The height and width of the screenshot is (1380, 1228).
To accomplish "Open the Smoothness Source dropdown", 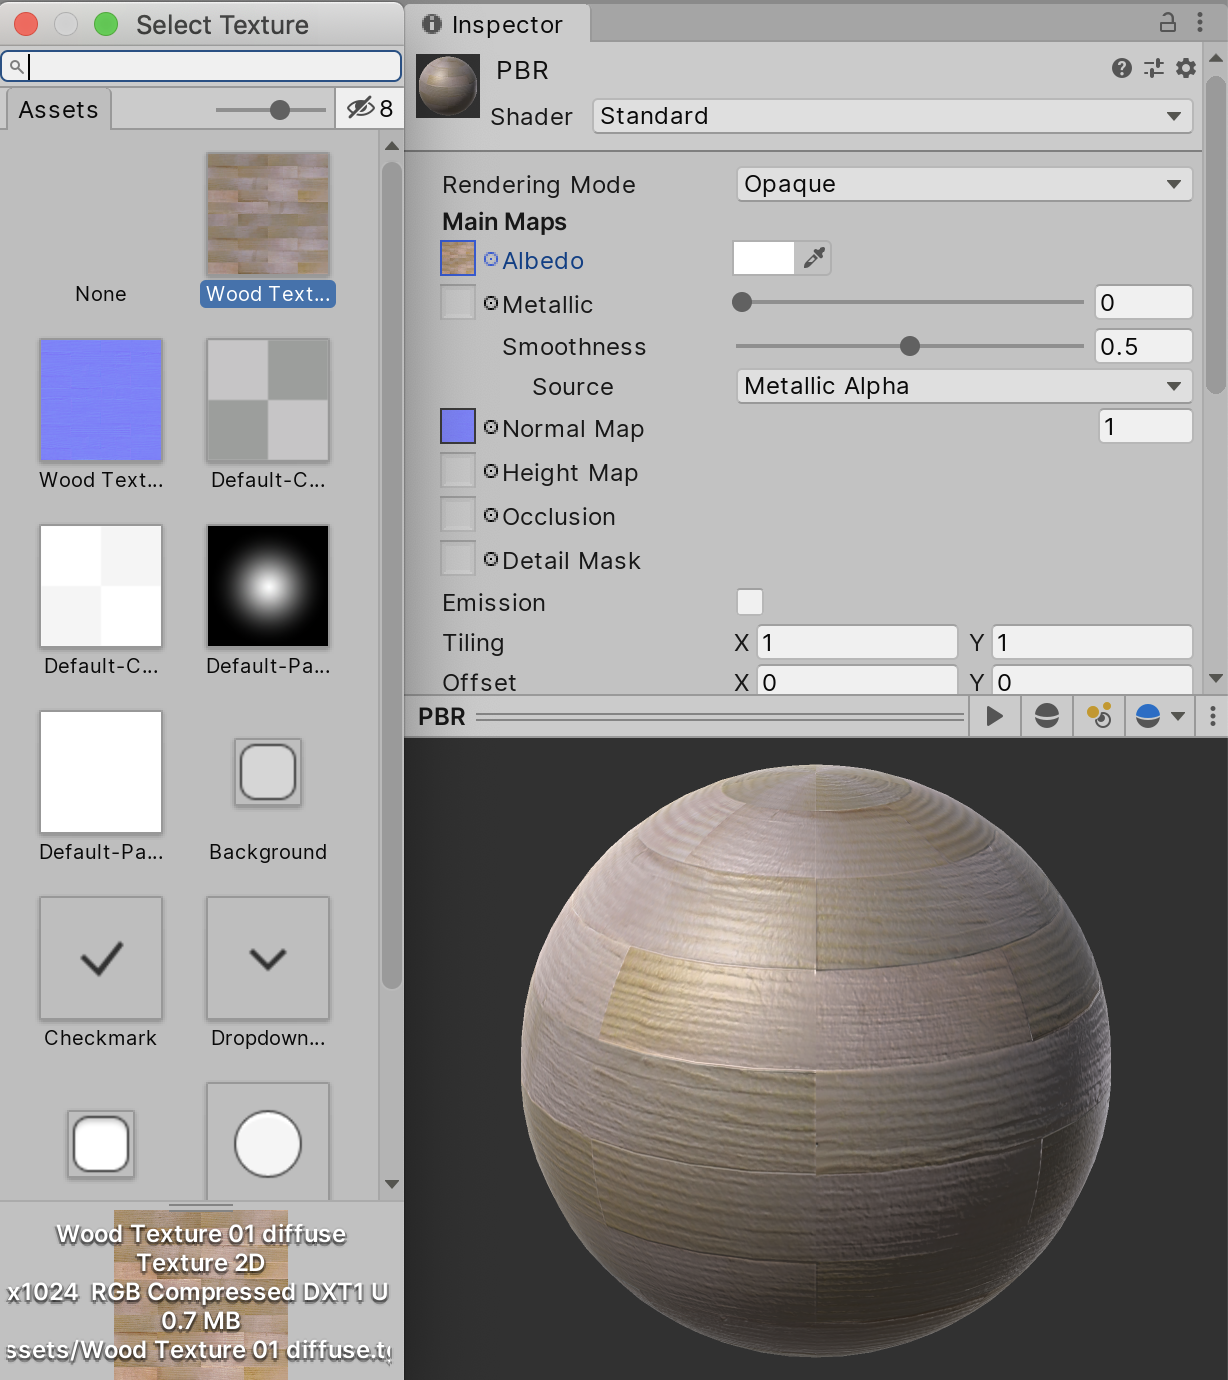I will point(962,386).
